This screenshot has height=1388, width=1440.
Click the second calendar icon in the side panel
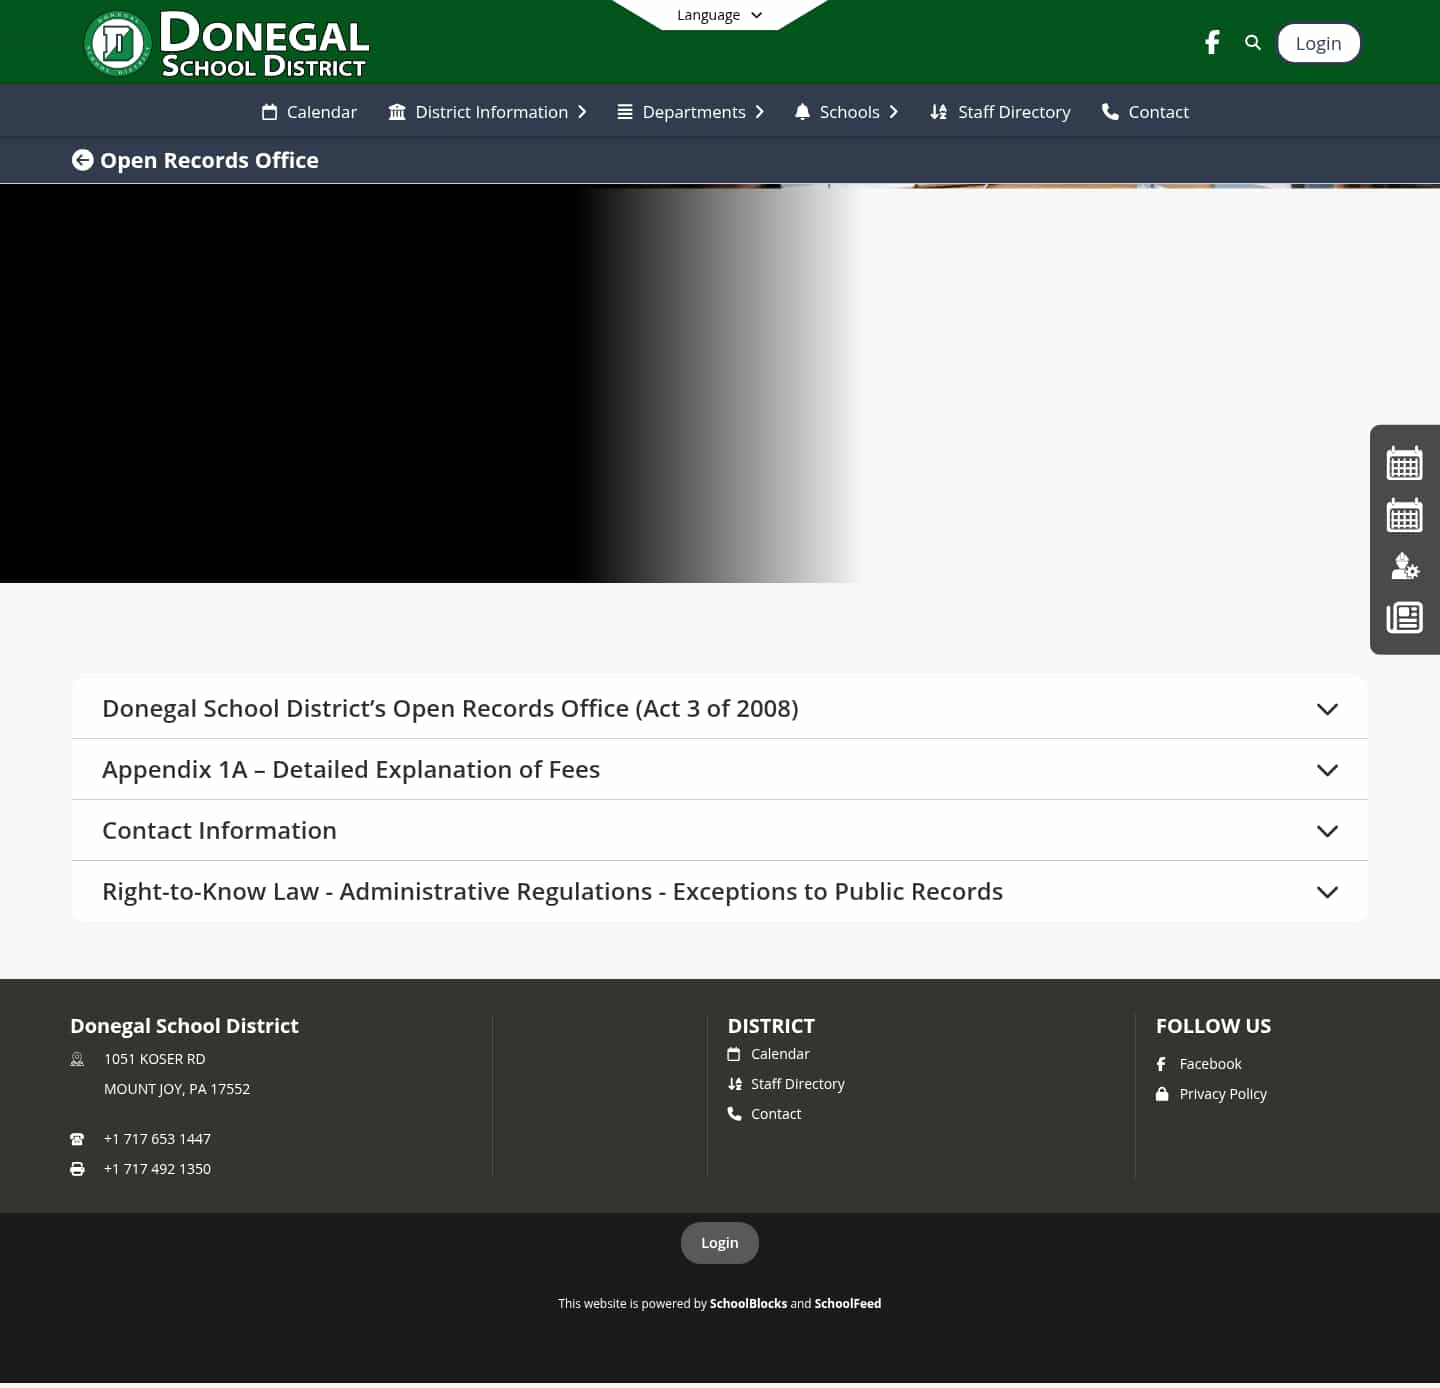click(x=1404, y=516)
